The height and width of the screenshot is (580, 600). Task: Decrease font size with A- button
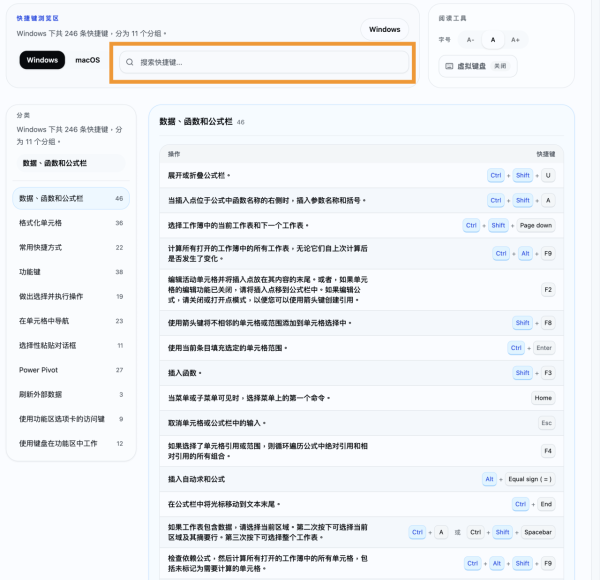pos(470,40)
